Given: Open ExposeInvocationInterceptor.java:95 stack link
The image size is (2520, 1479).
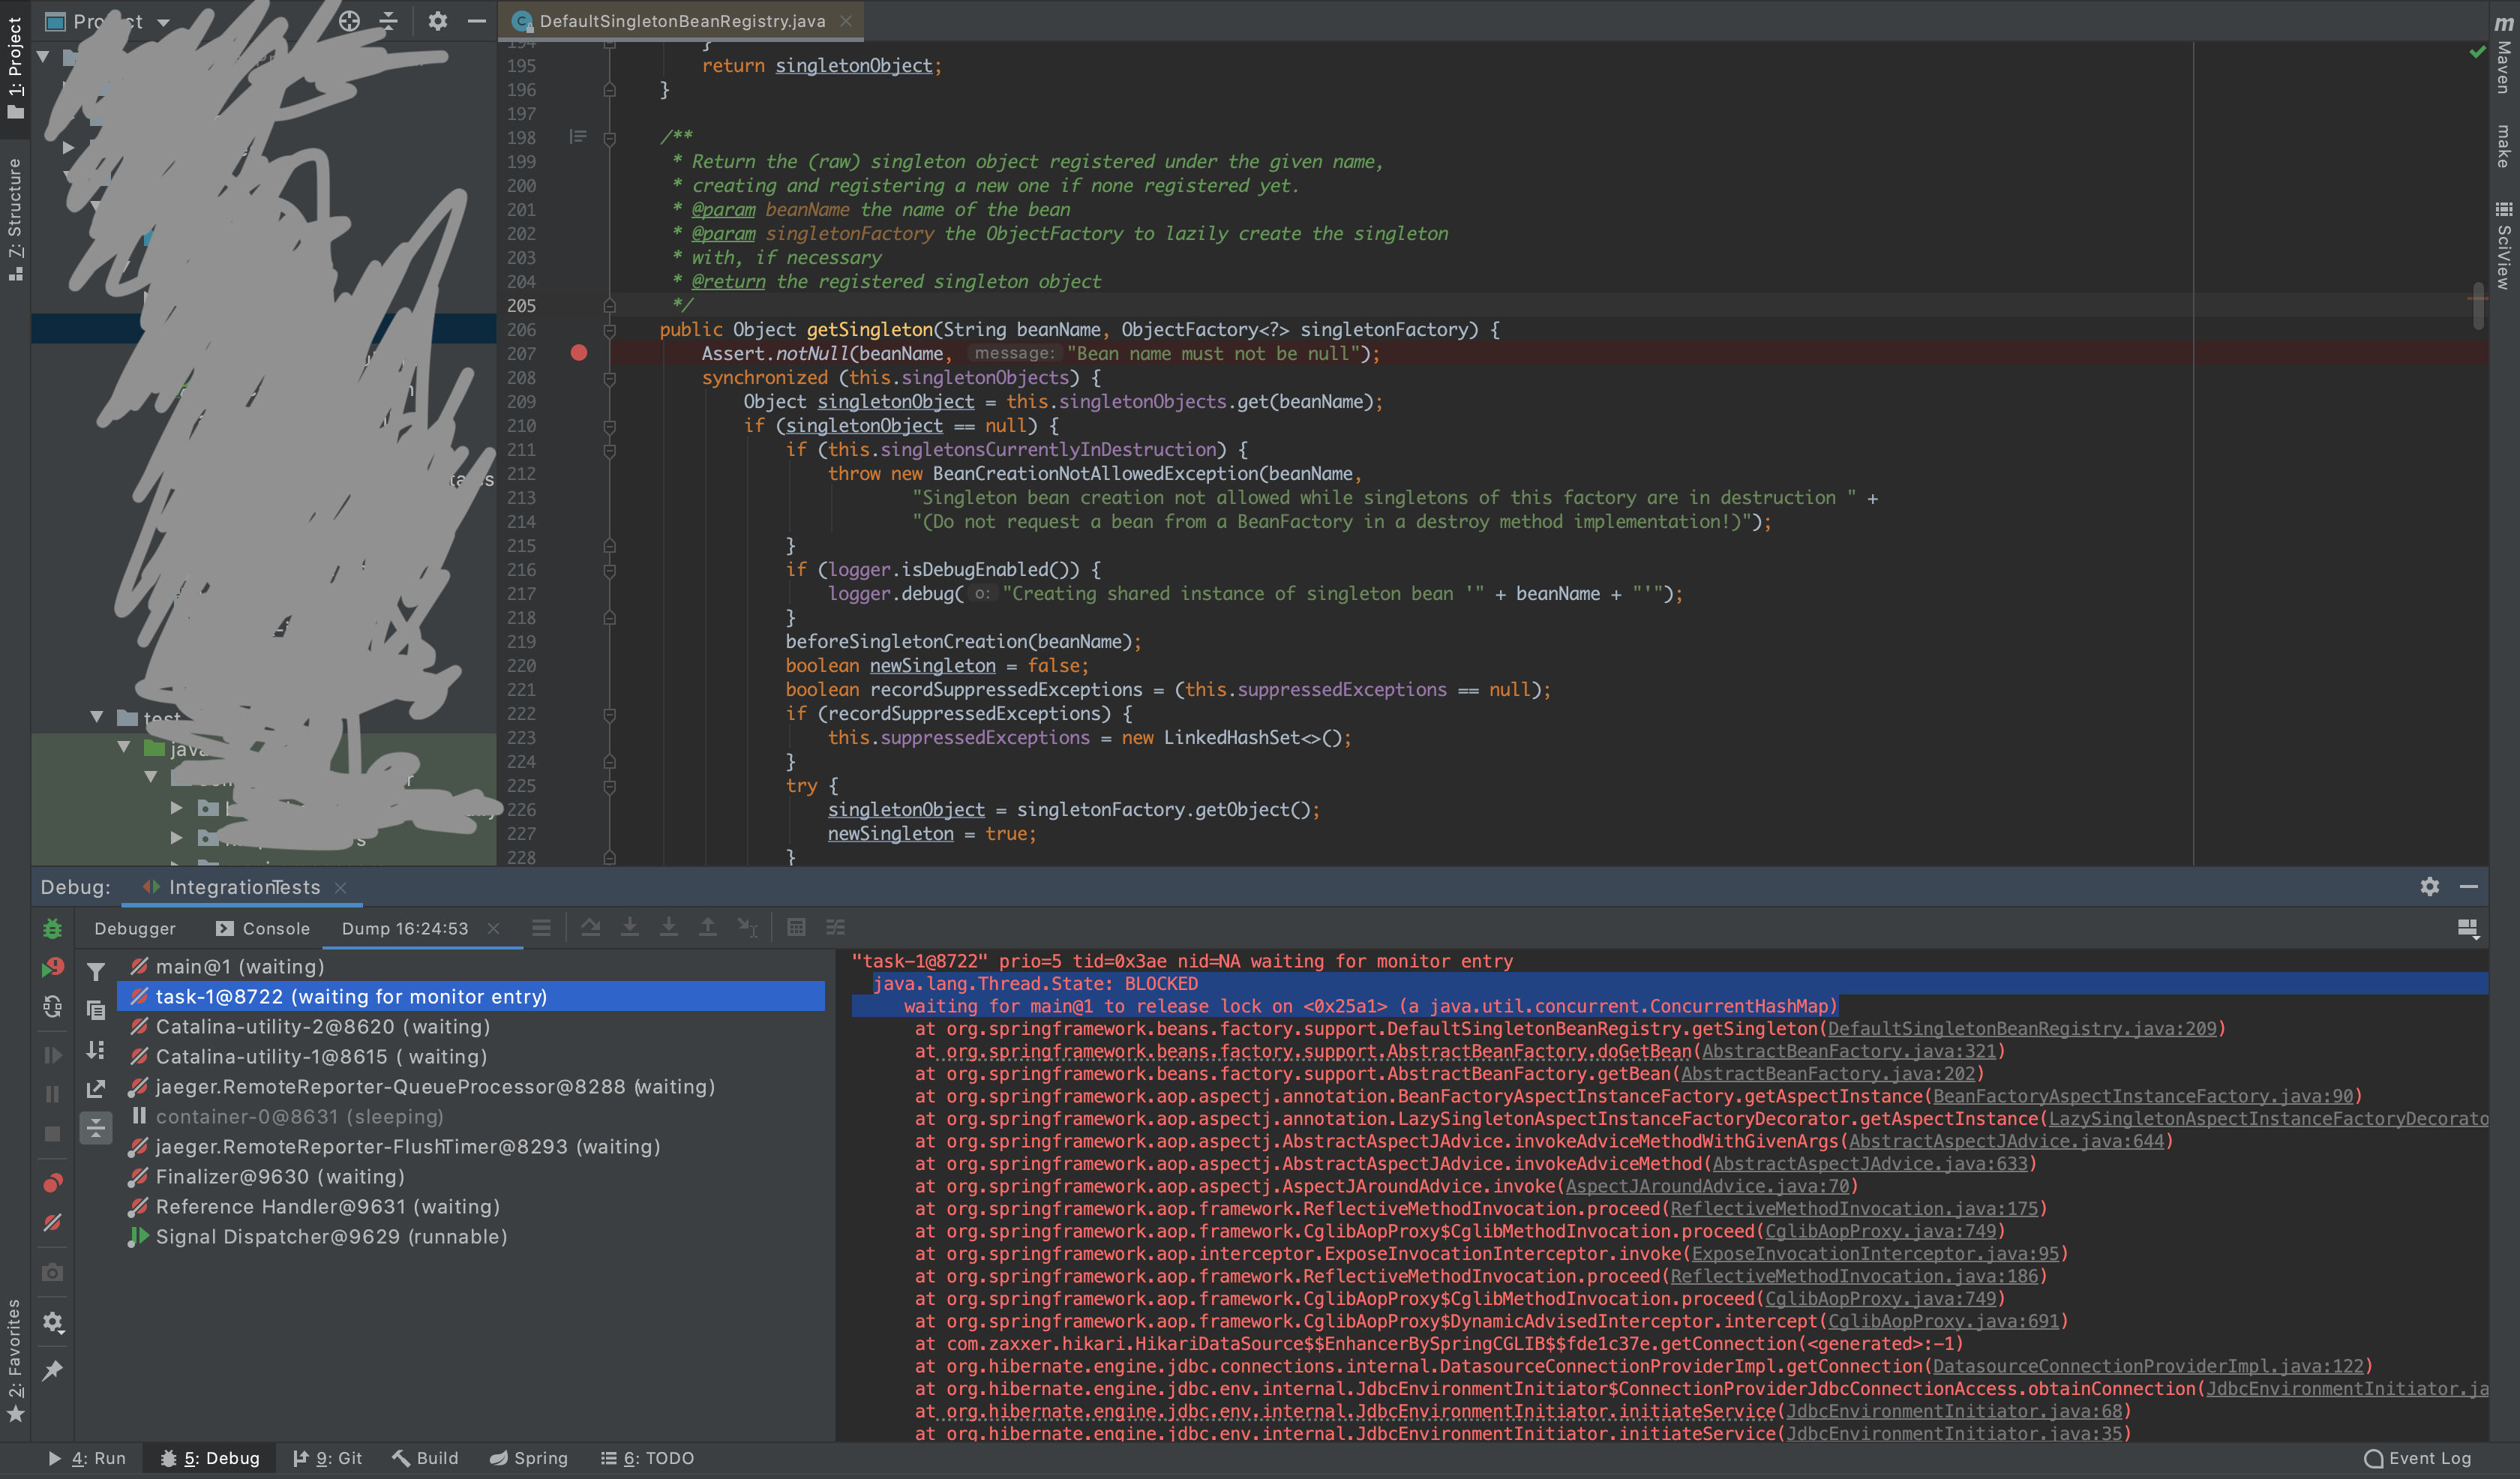Looking at the screenshot, I should pos(1875,1253).
